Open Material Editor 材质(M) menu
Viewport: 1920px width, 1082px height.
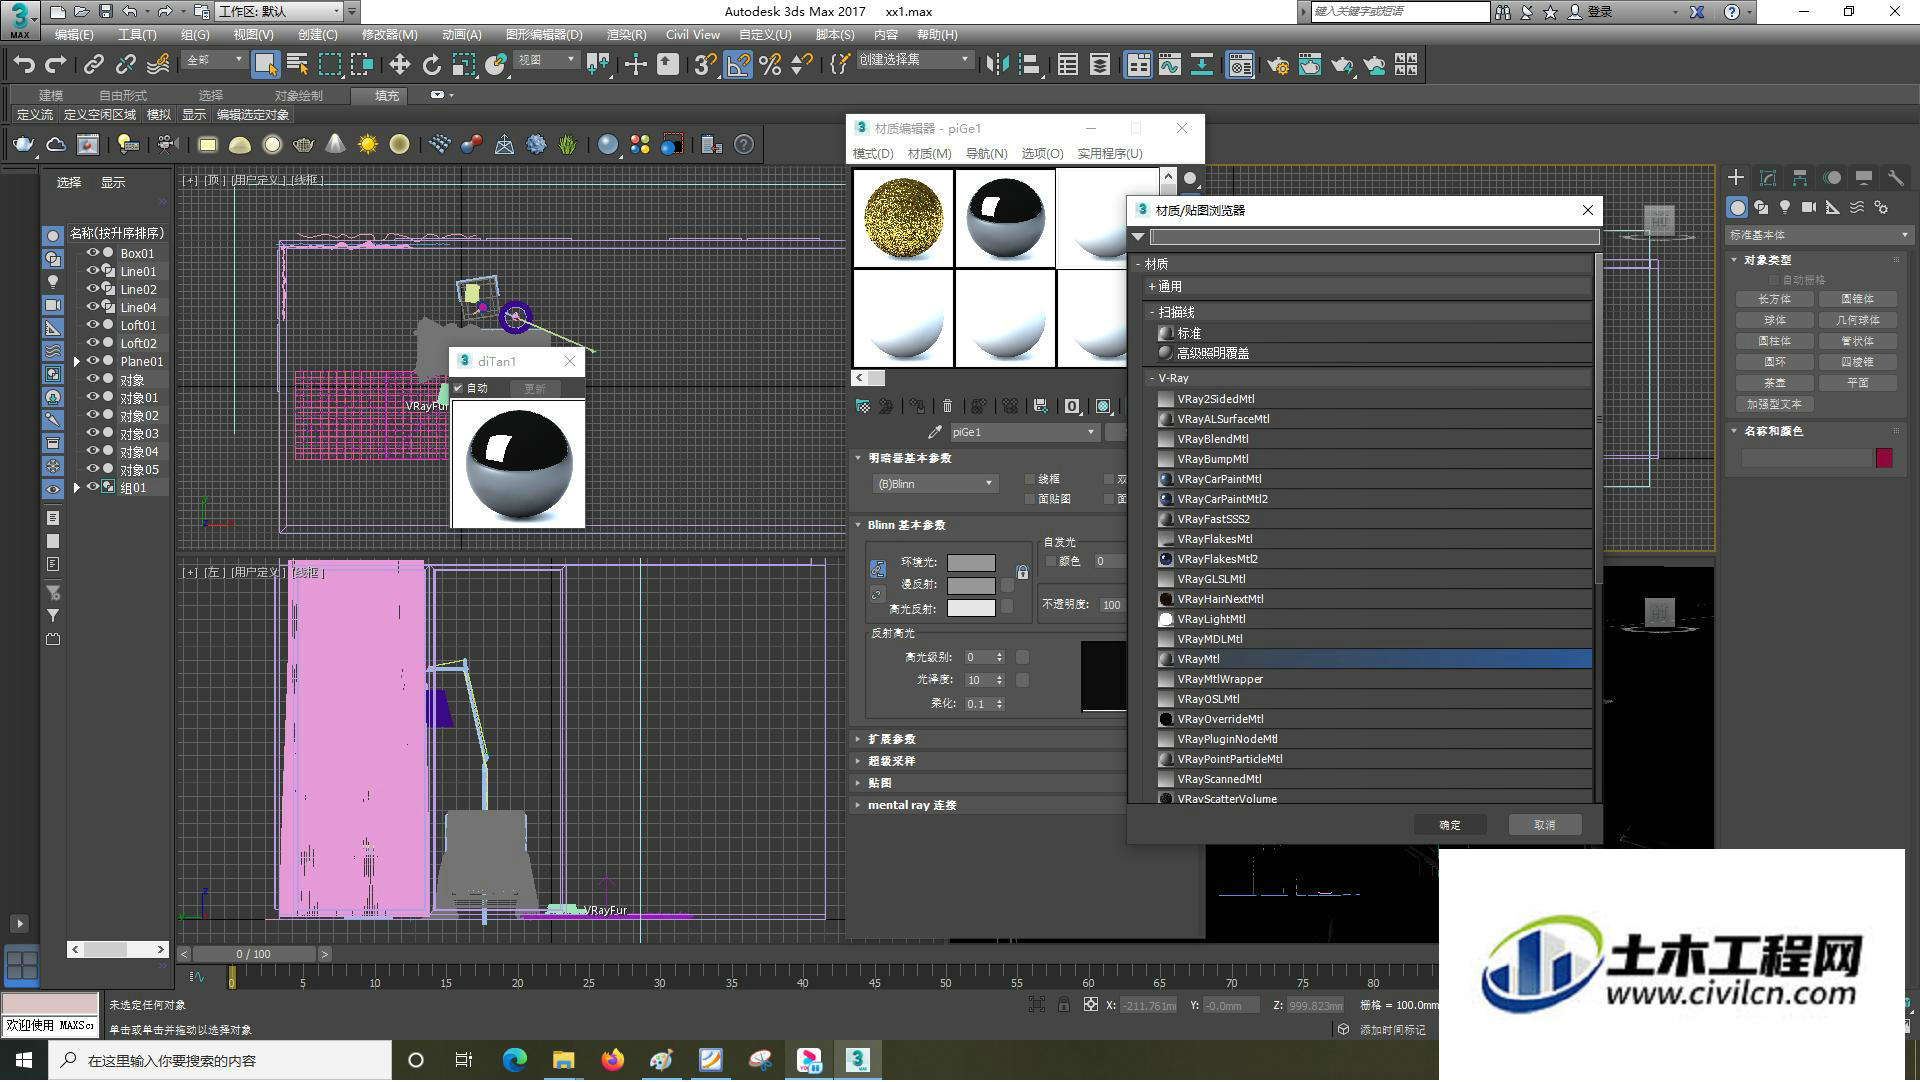(x=929, y=153)
